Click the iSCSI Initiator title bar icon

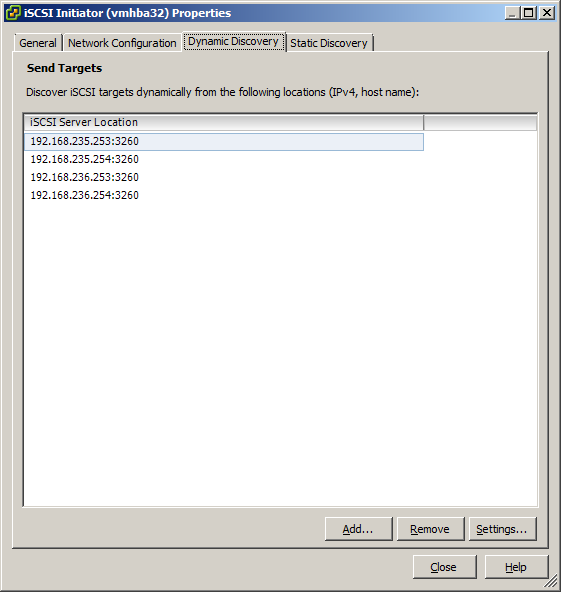(13, 13)
